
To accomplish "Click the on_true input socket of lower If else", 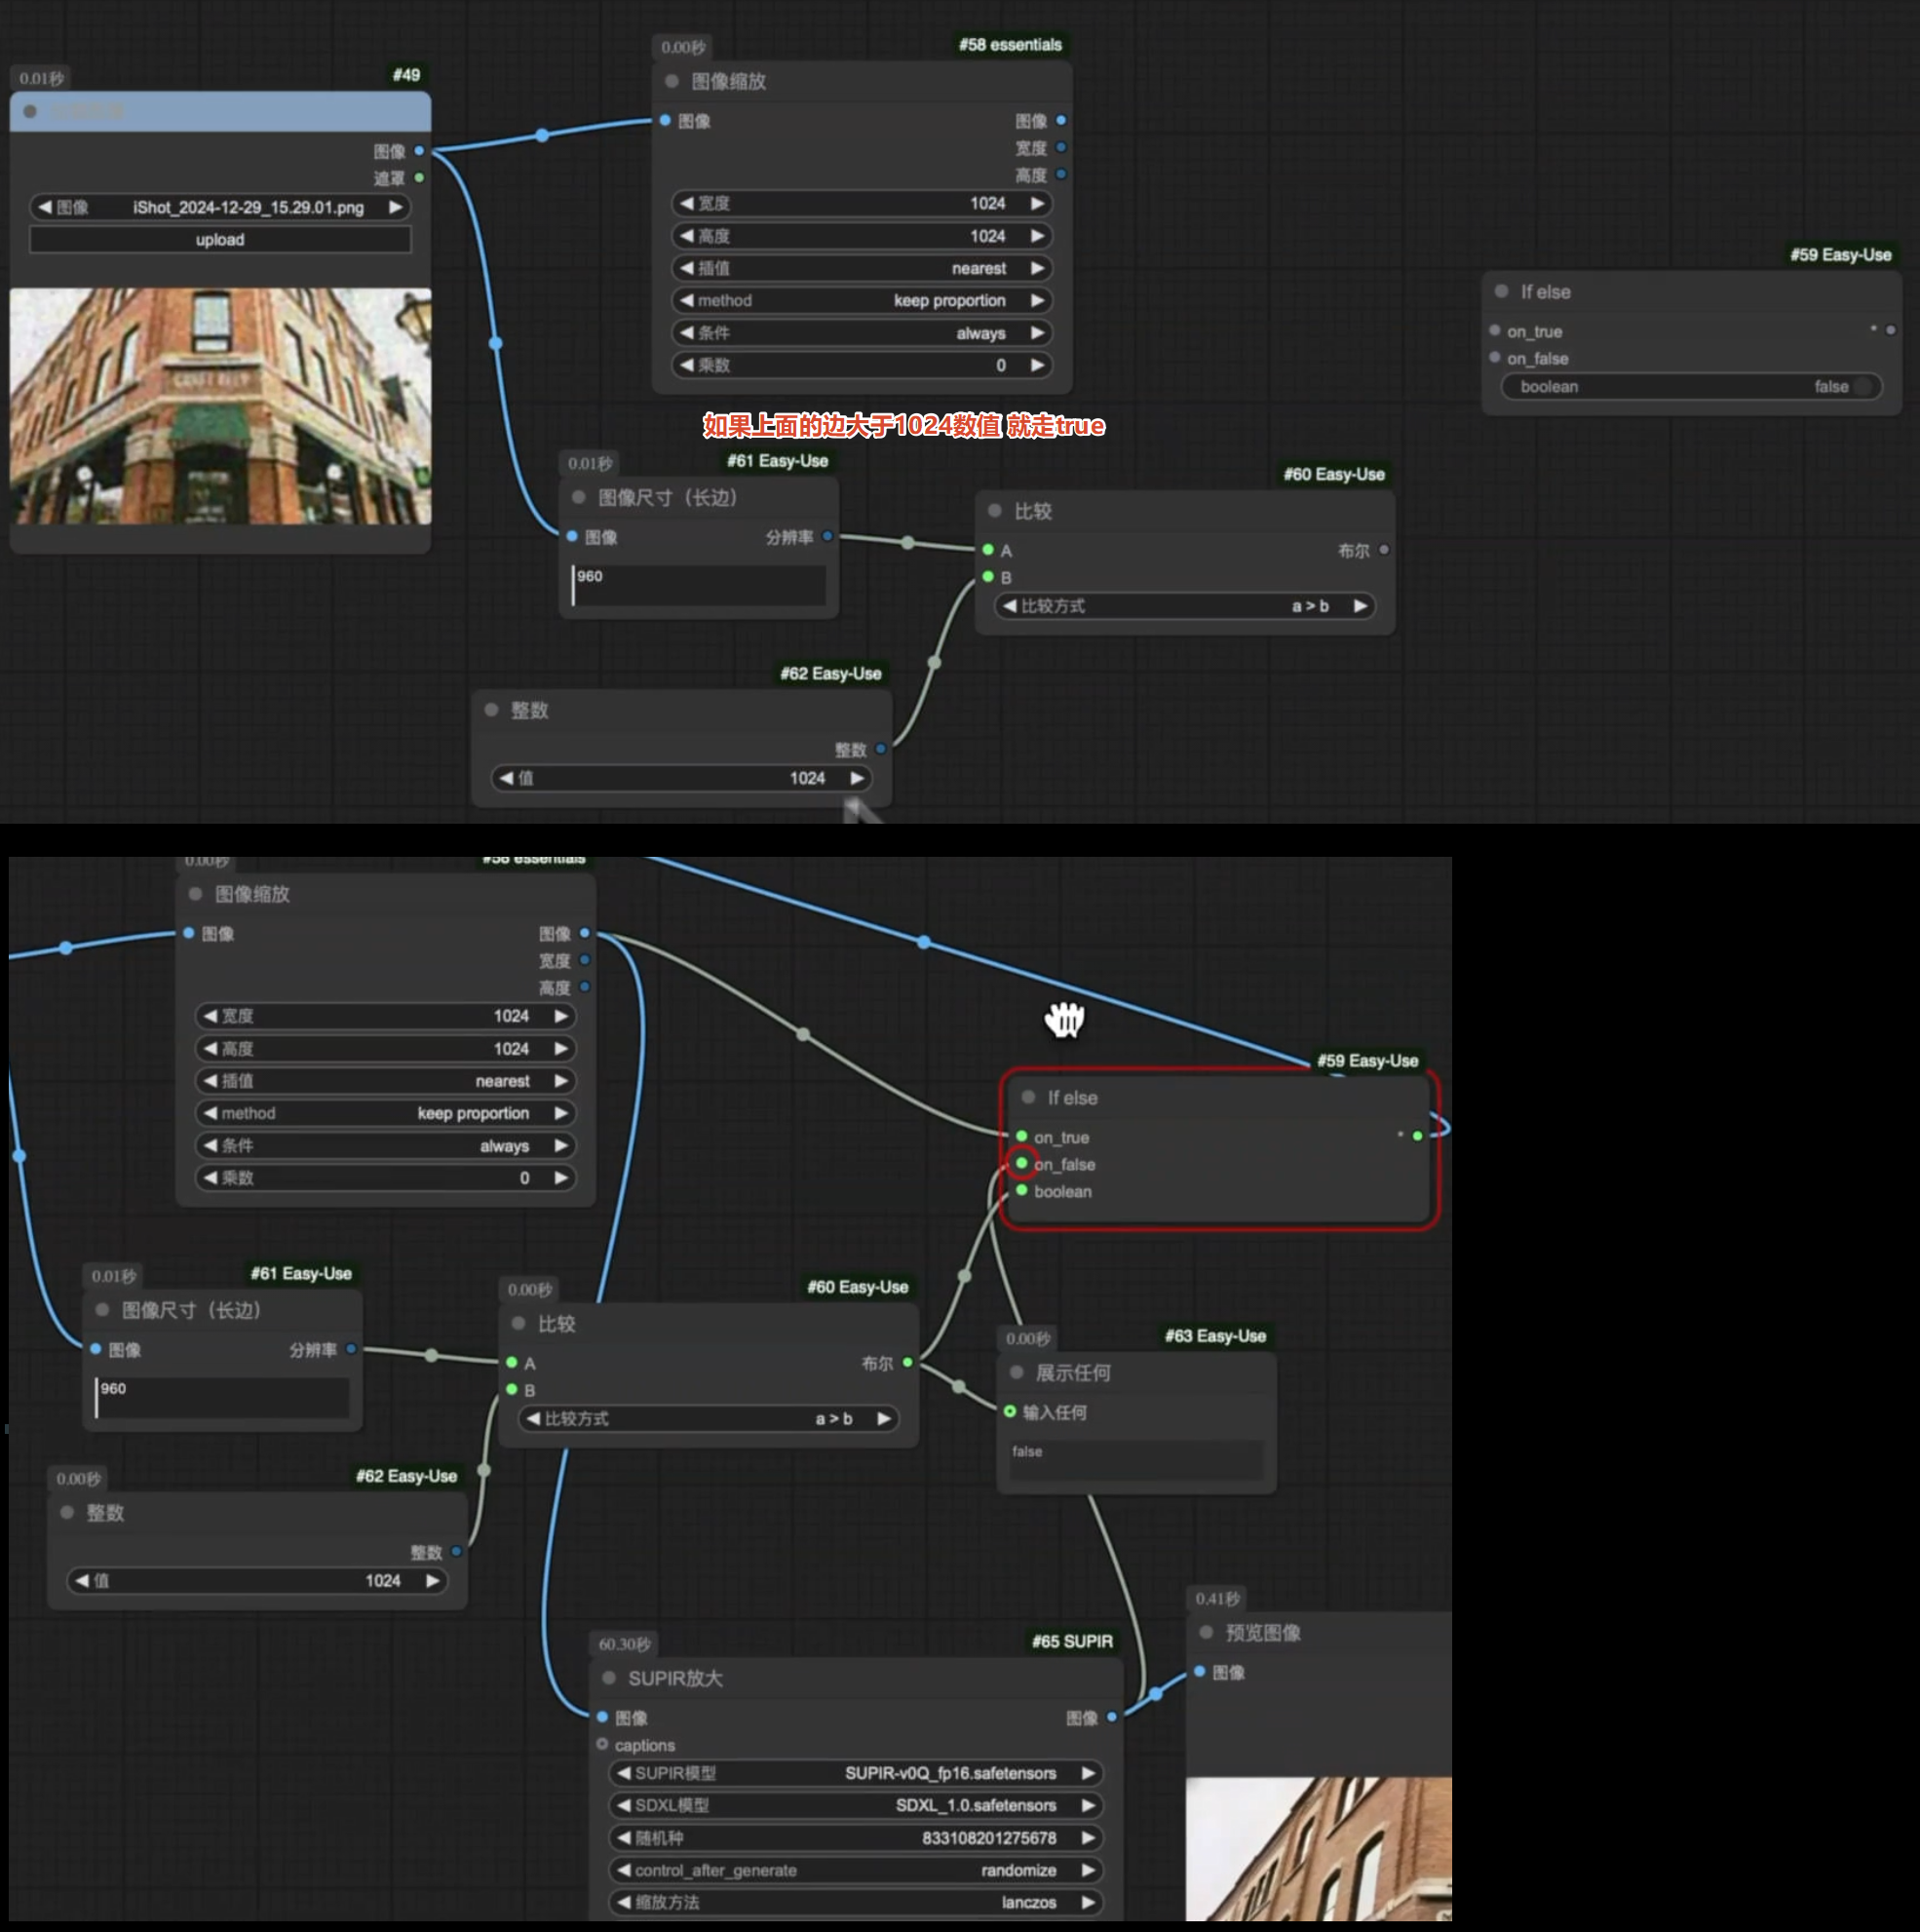I will 1021,1136.
